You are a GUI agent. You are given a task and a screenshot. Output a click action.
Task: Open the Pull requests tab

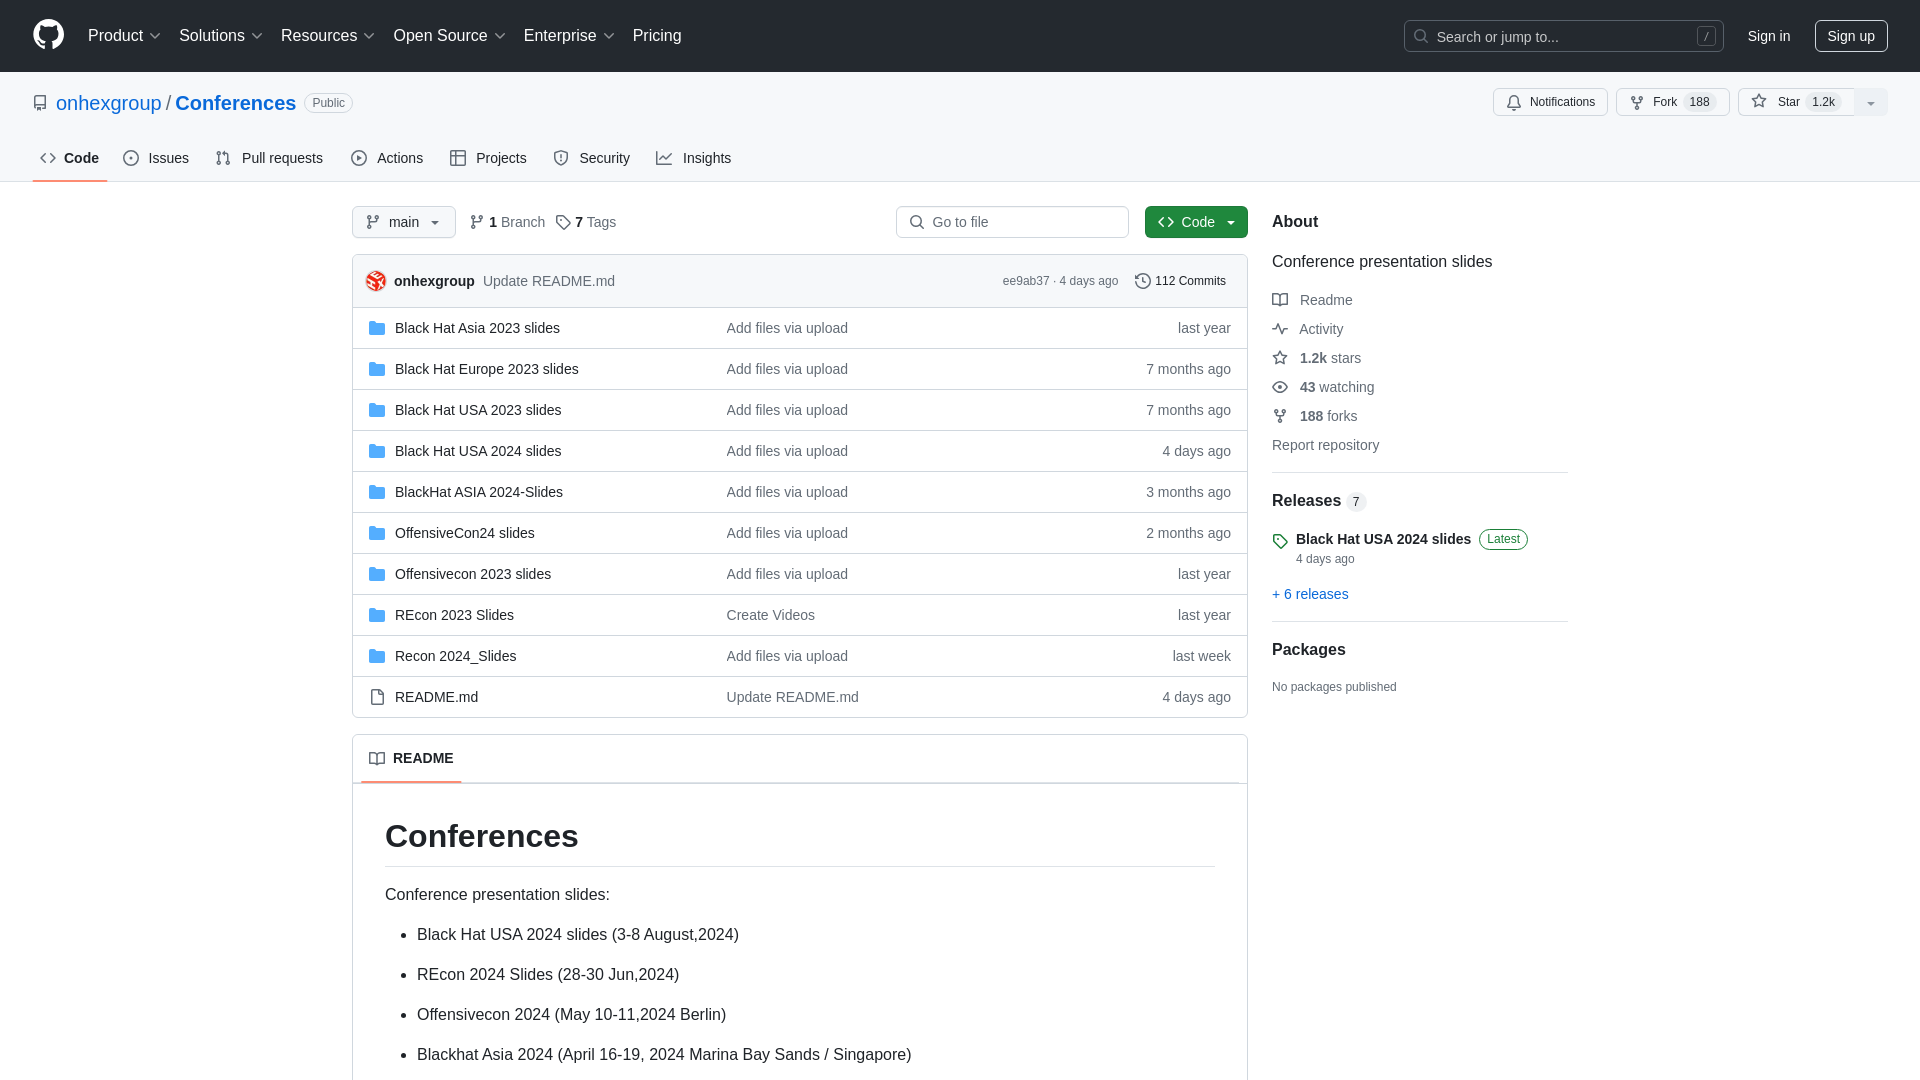[x=269, y=158]
